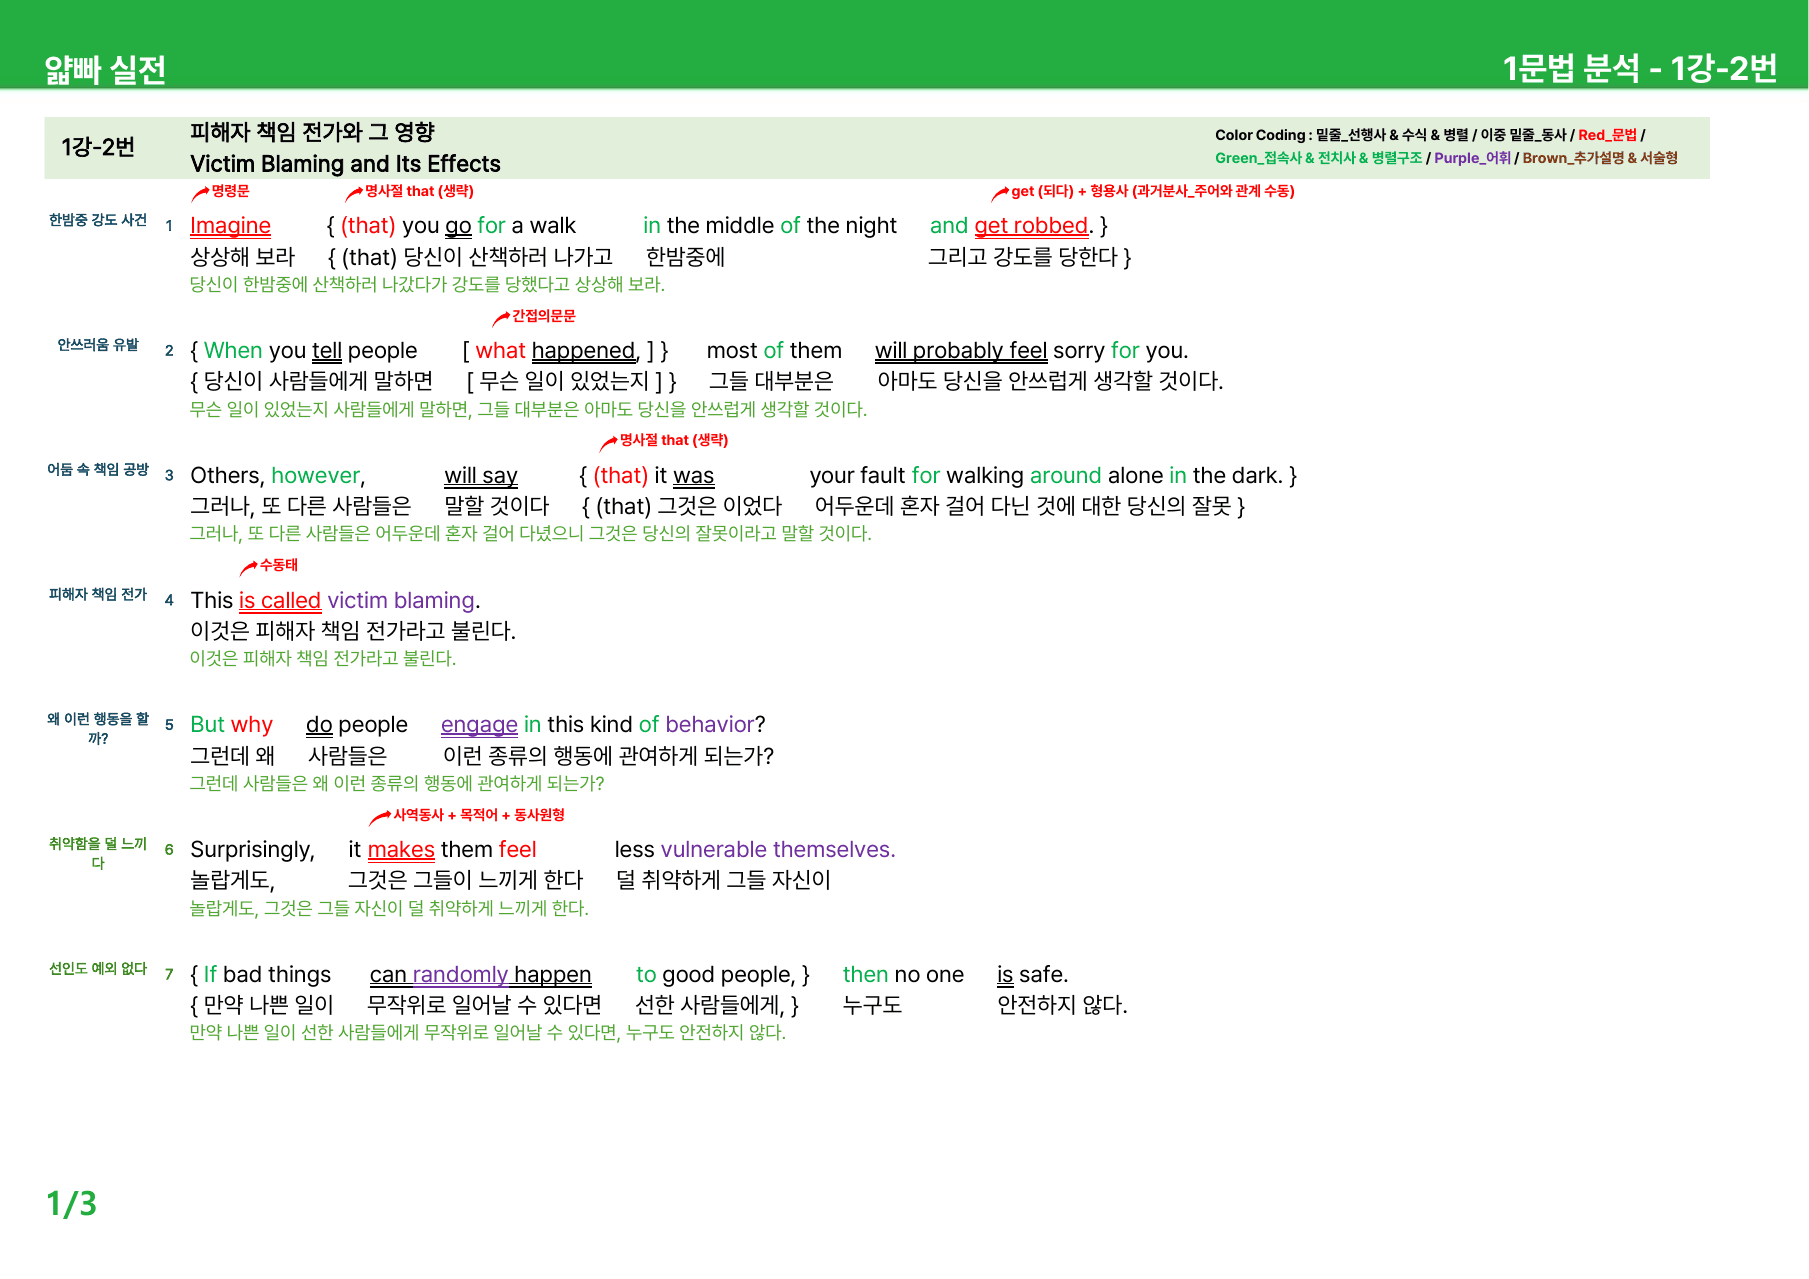Click the translation '덜 취약하게 그들 자신이'
Image resolution: width=1809 pixels, height=1279 pixels.
[x=723, y=880]
